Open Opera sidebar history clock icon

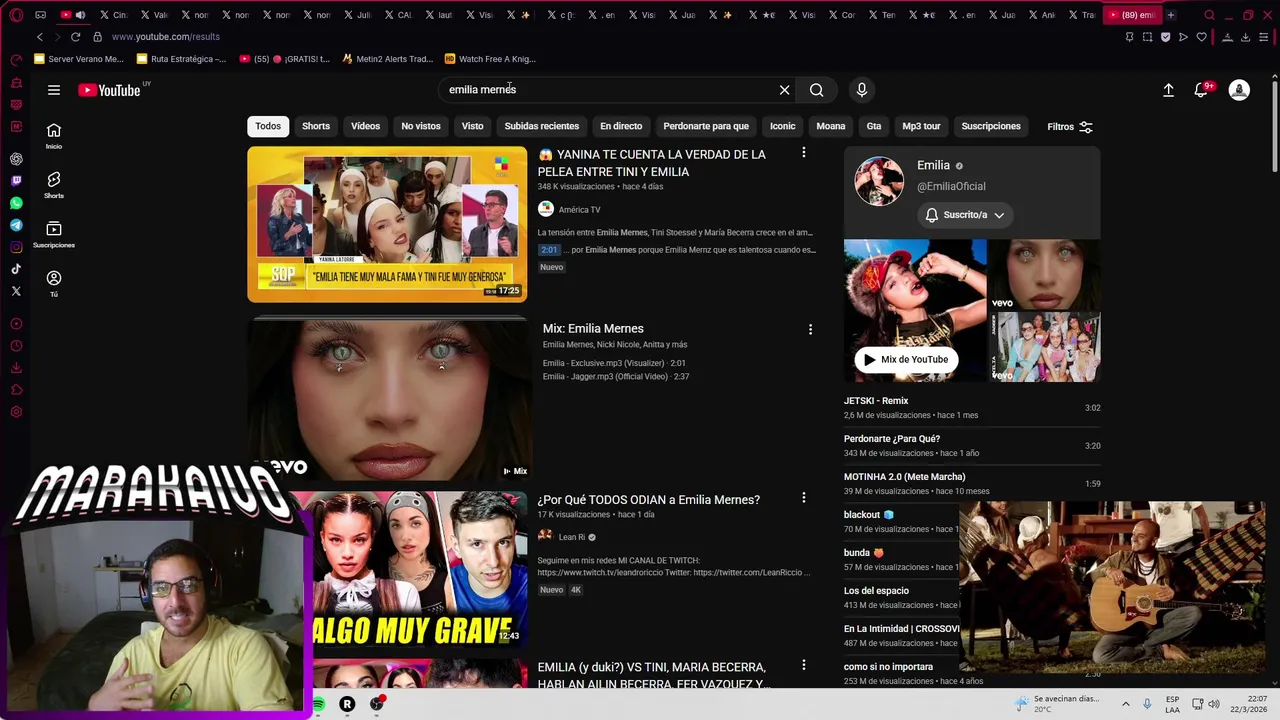click(x=16, y=346)
